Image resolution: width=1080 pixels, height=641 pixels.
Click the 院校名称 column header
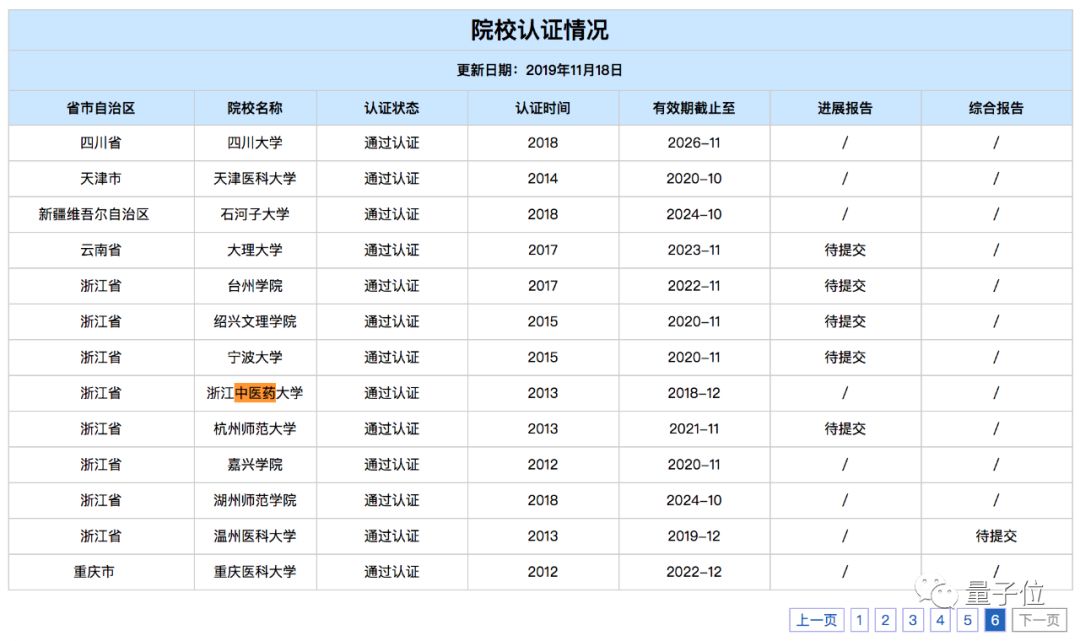pos(255,107)
